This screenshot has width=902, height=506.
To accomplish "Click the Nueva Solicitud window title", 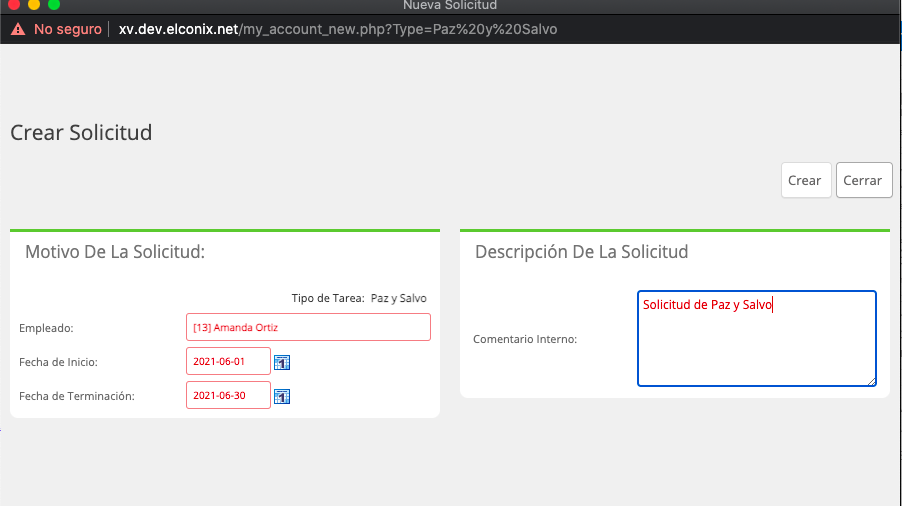I will pyautogui.click(x=450, y=5).
